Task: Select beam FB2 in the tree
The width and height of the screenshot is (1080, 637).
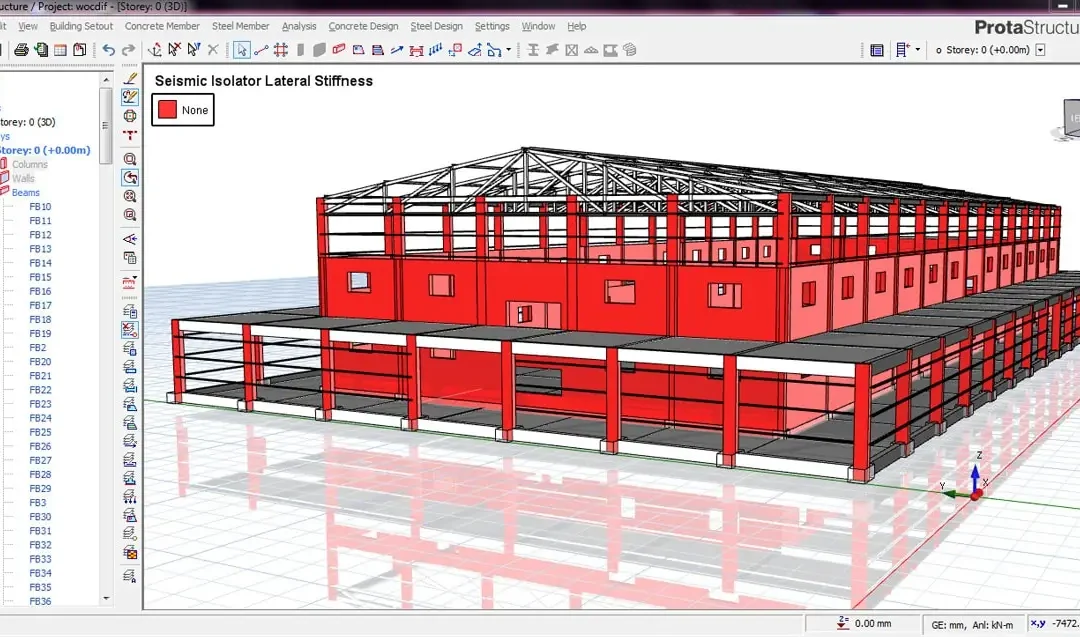Action: (38, 348)
